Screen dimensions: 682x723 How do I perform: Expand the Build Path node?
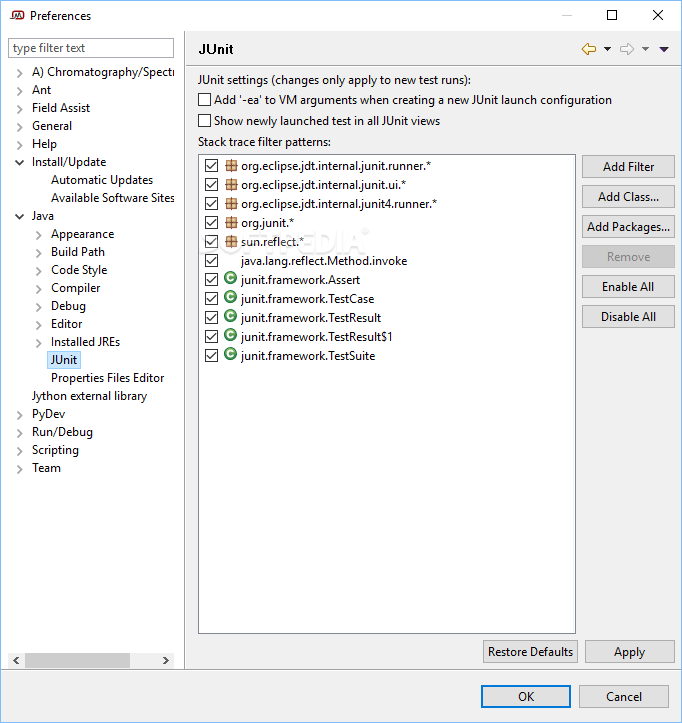tap(39, 253)
